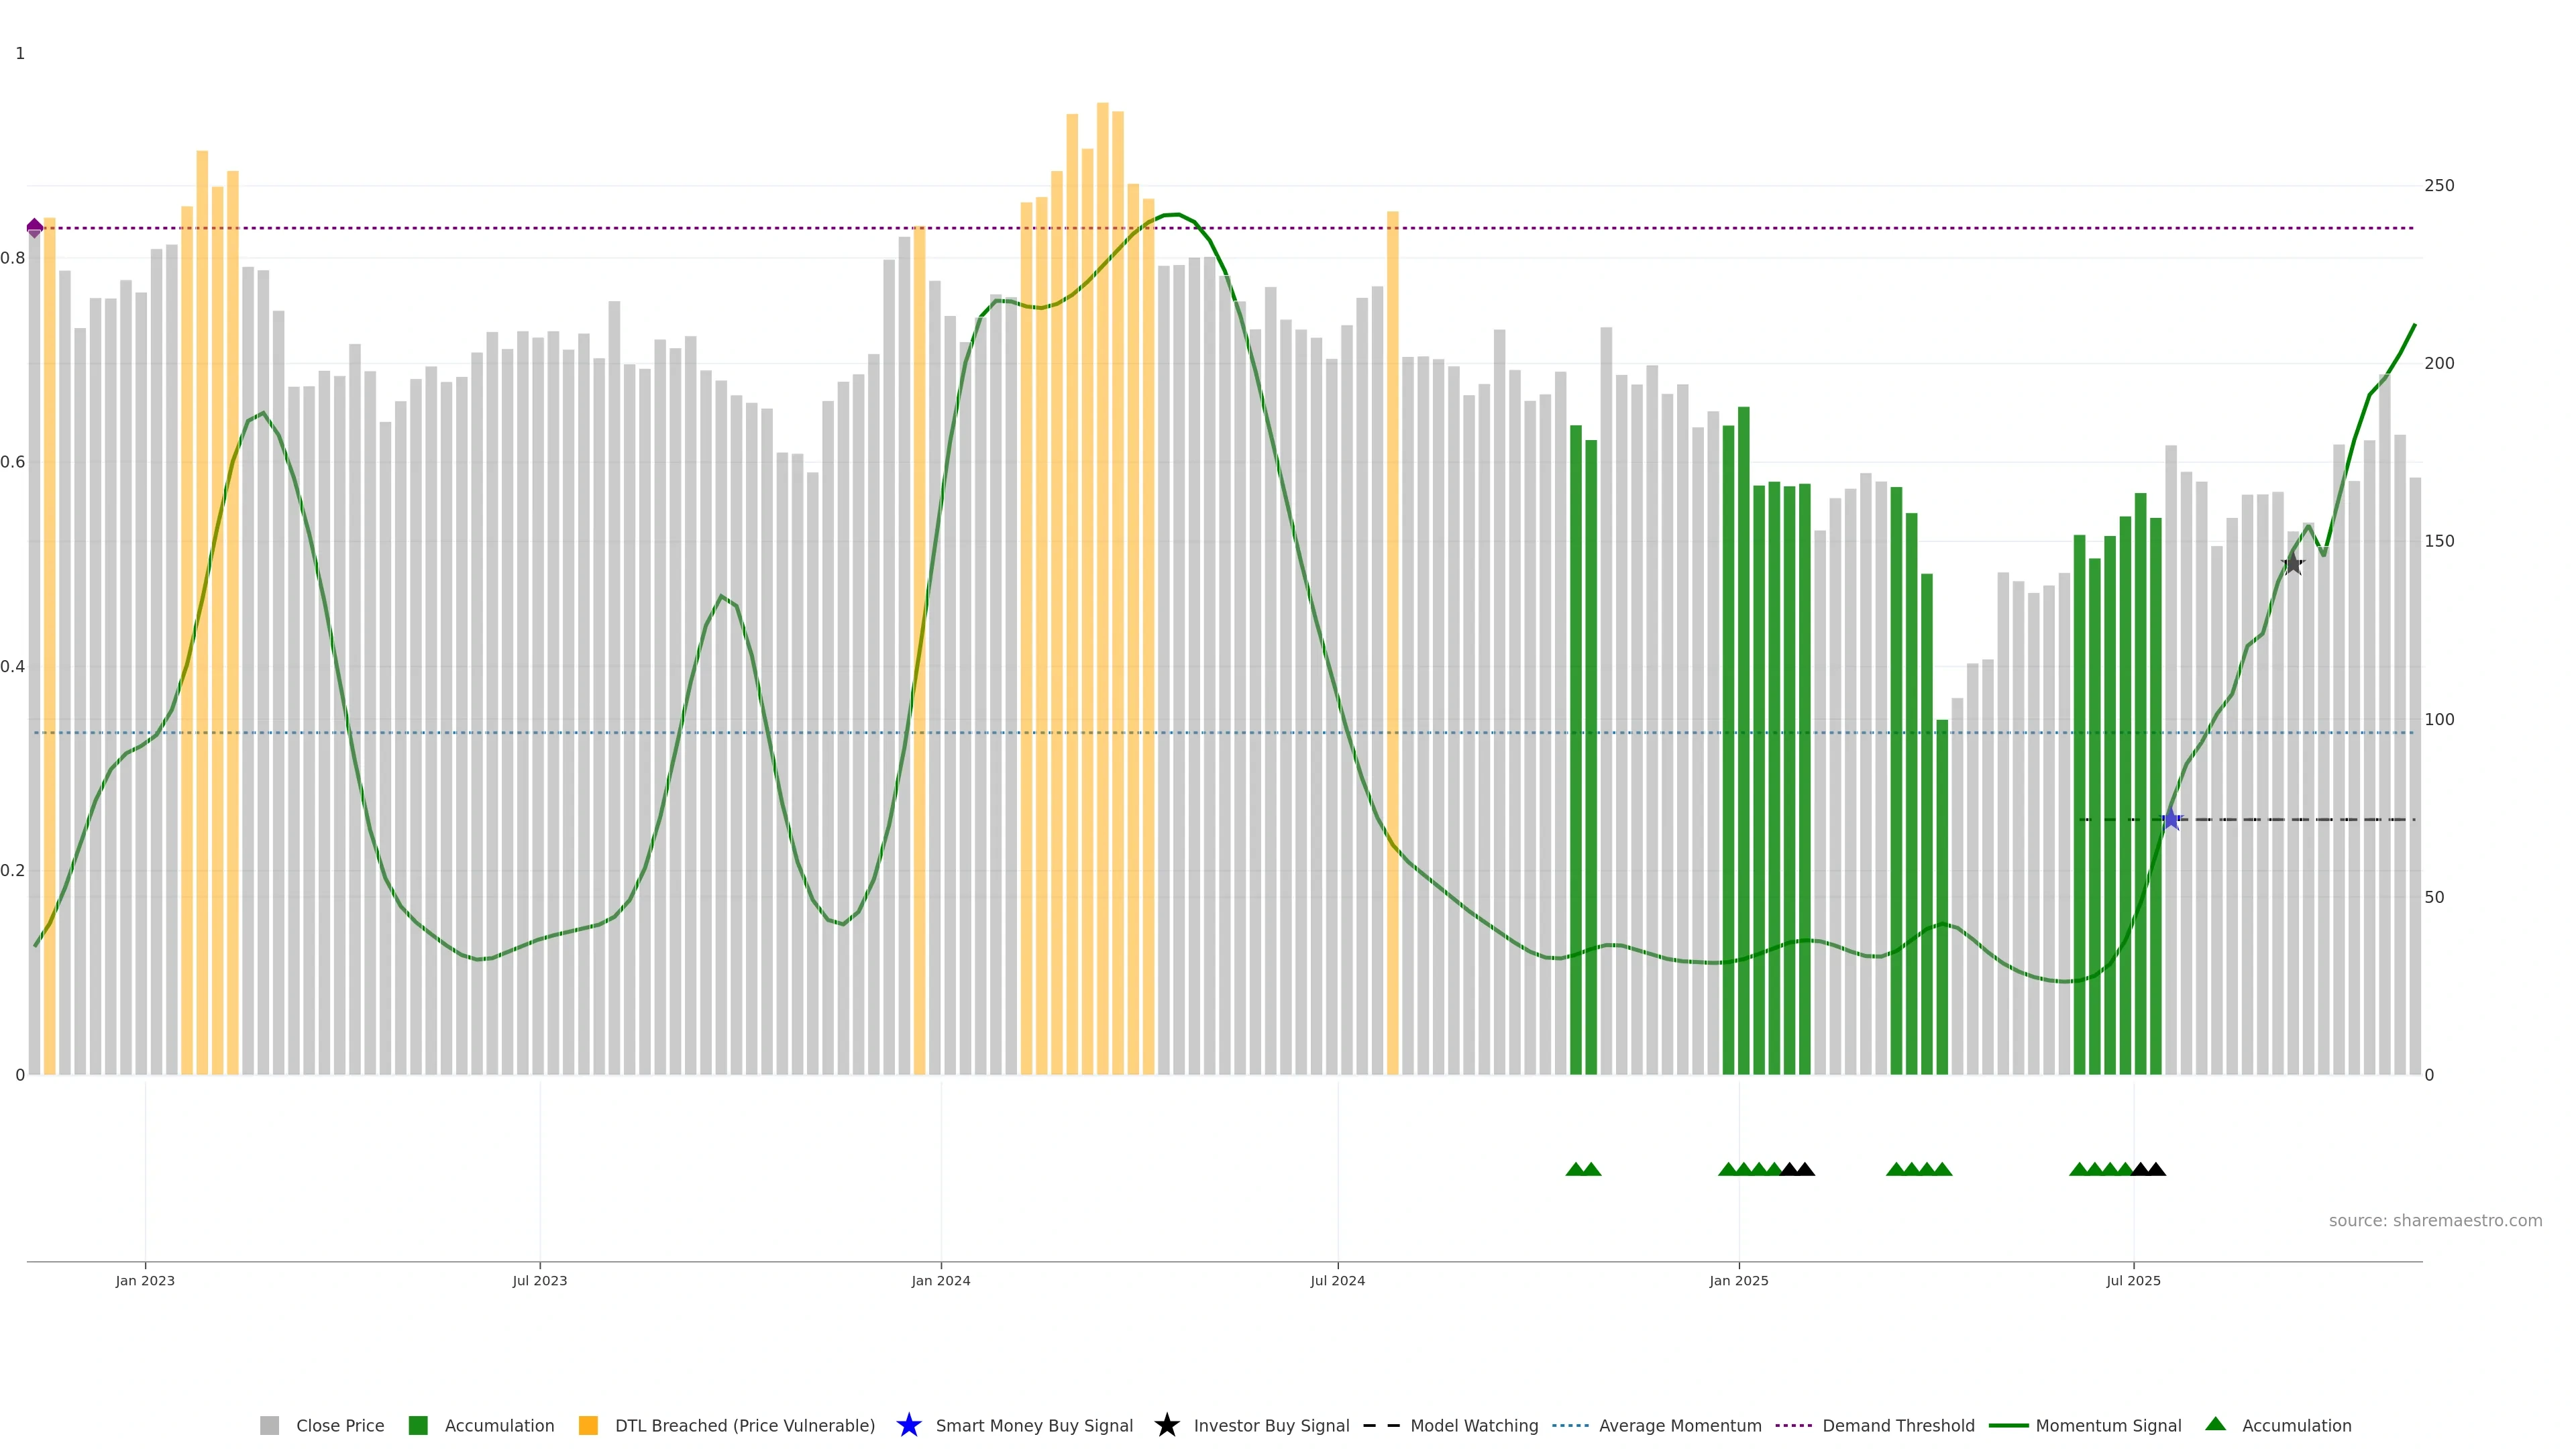Click the black Investor Buy star on chart
Image resolution: width=2576 pixels, height=1449 pixels.
[x=2293, y=564]
